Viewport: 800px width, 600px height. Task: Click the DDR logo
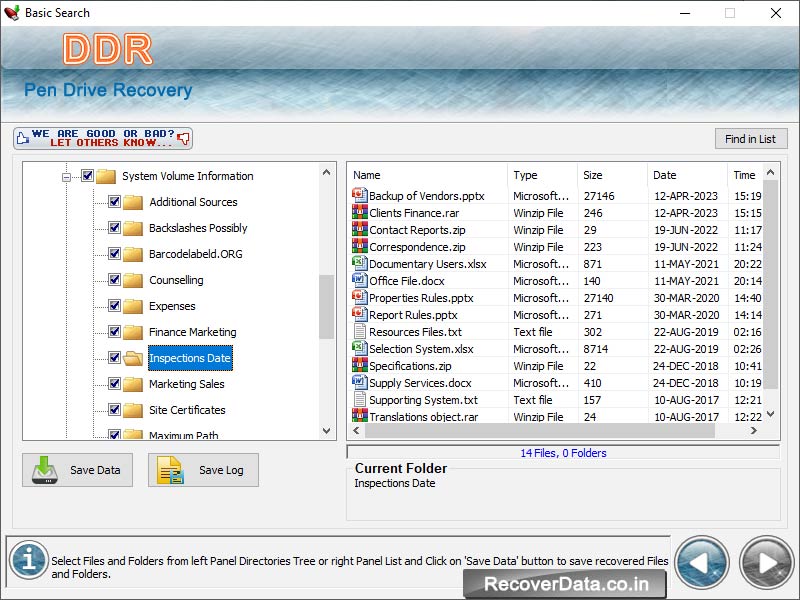pyautogui.click(x=109, y=50)
